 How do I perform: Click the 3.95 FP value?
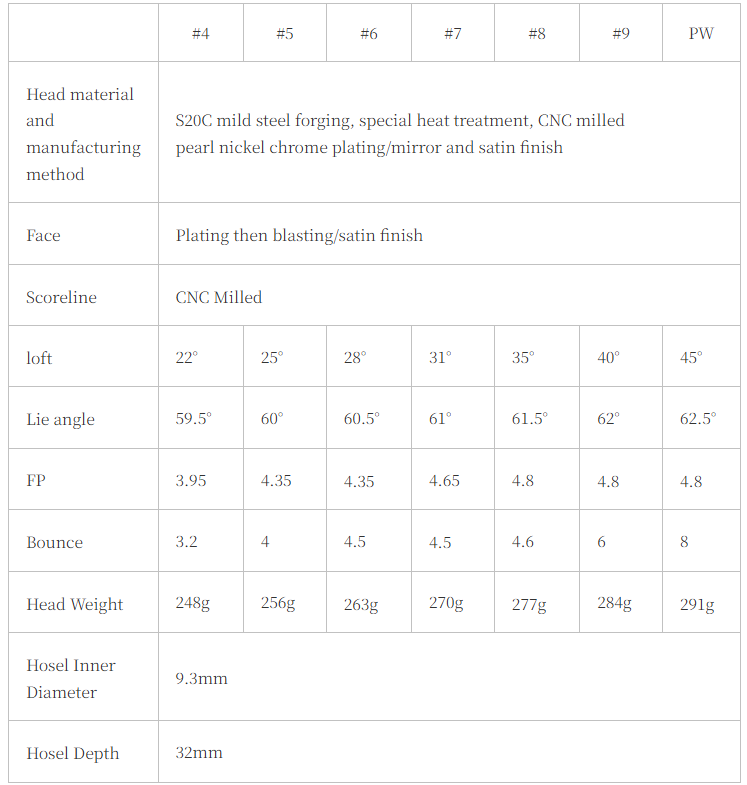[191, 481]
